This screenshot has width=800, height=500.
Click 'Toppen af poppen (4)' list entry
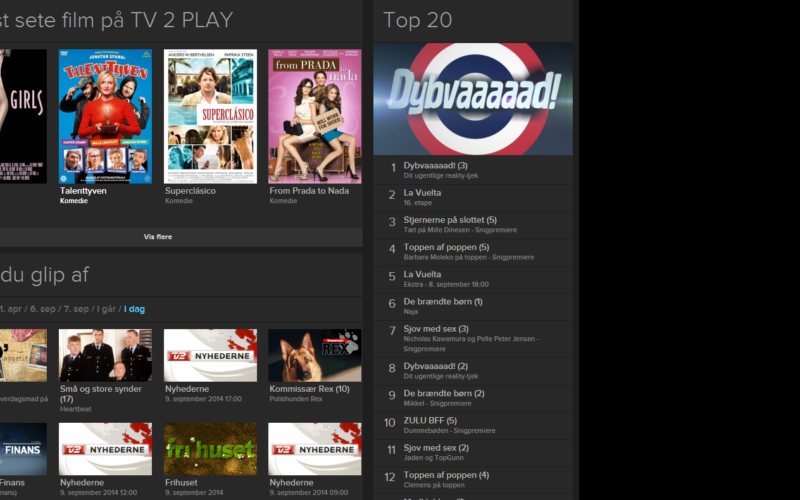(446, 475)
